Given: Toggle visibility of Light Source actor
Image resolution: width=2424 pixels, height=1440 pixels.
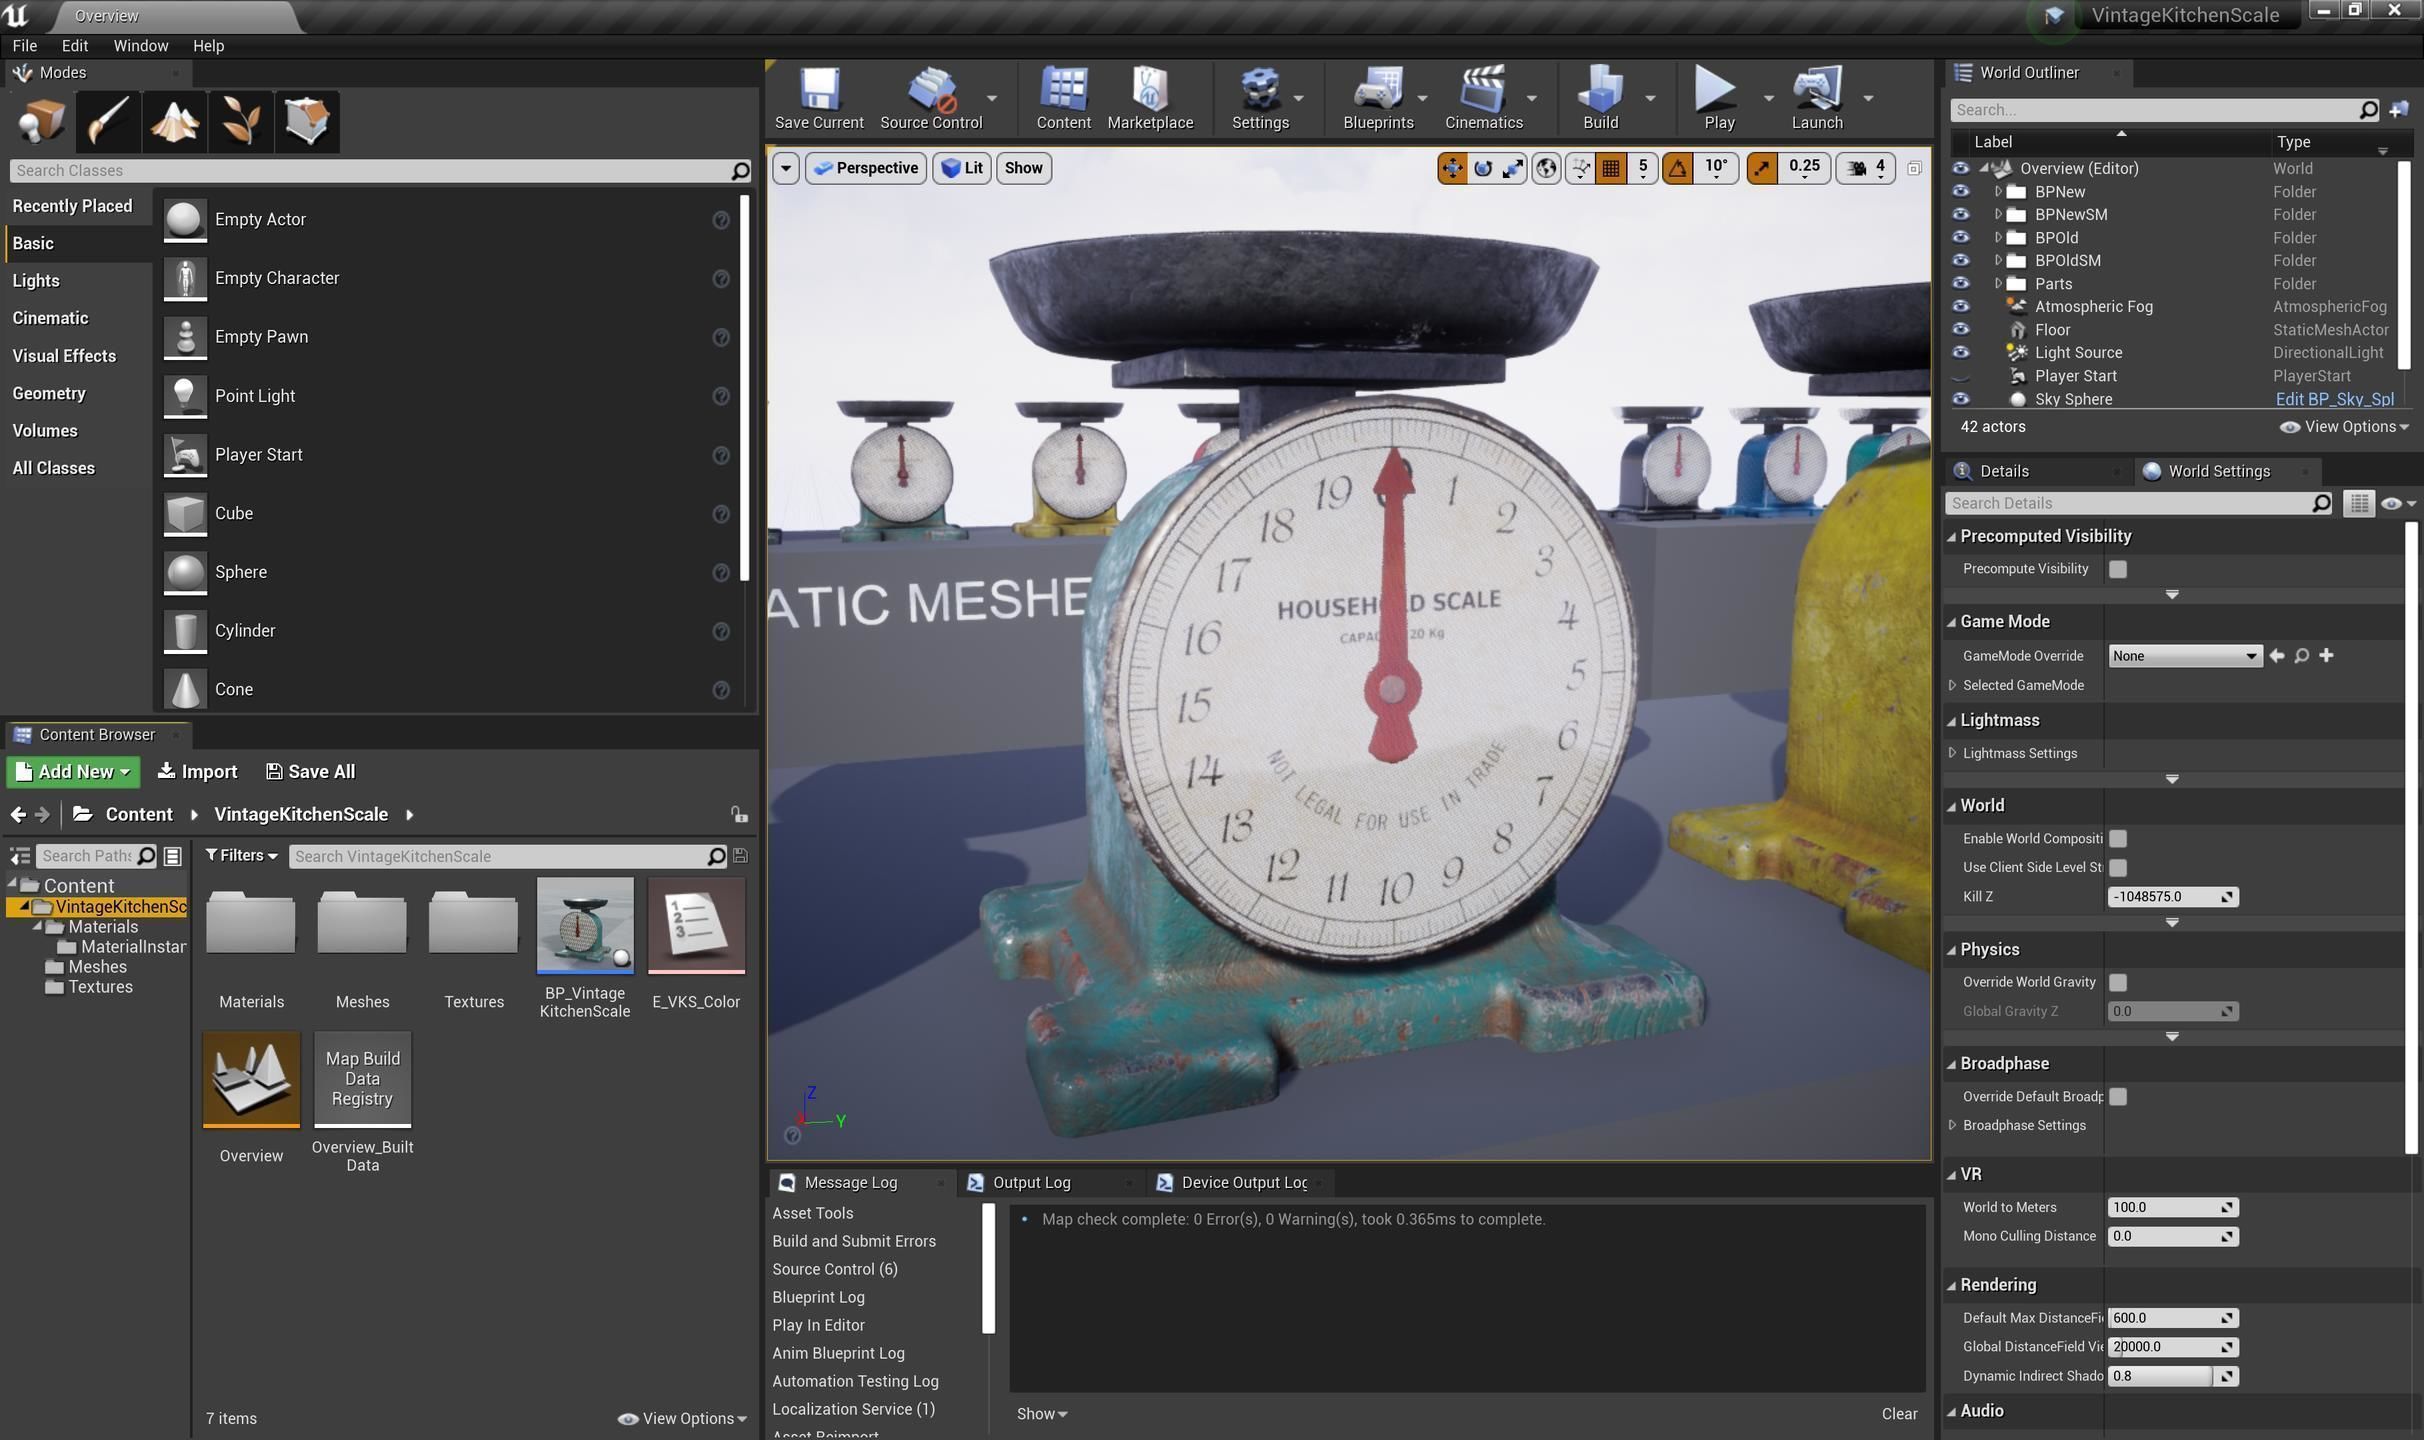Looking at the screenshot, I should click(x=1960, y=352).
